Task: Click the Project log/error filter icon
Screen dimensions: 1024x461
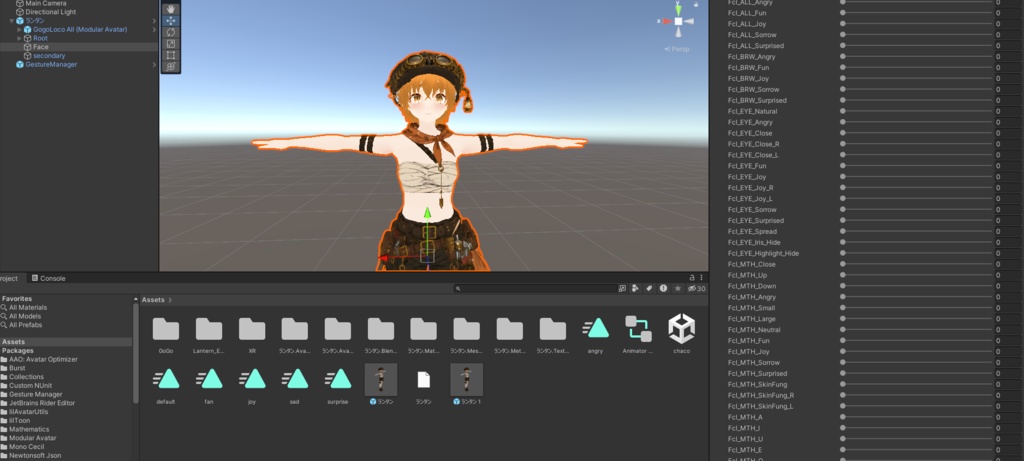Action: pos(664,288)
